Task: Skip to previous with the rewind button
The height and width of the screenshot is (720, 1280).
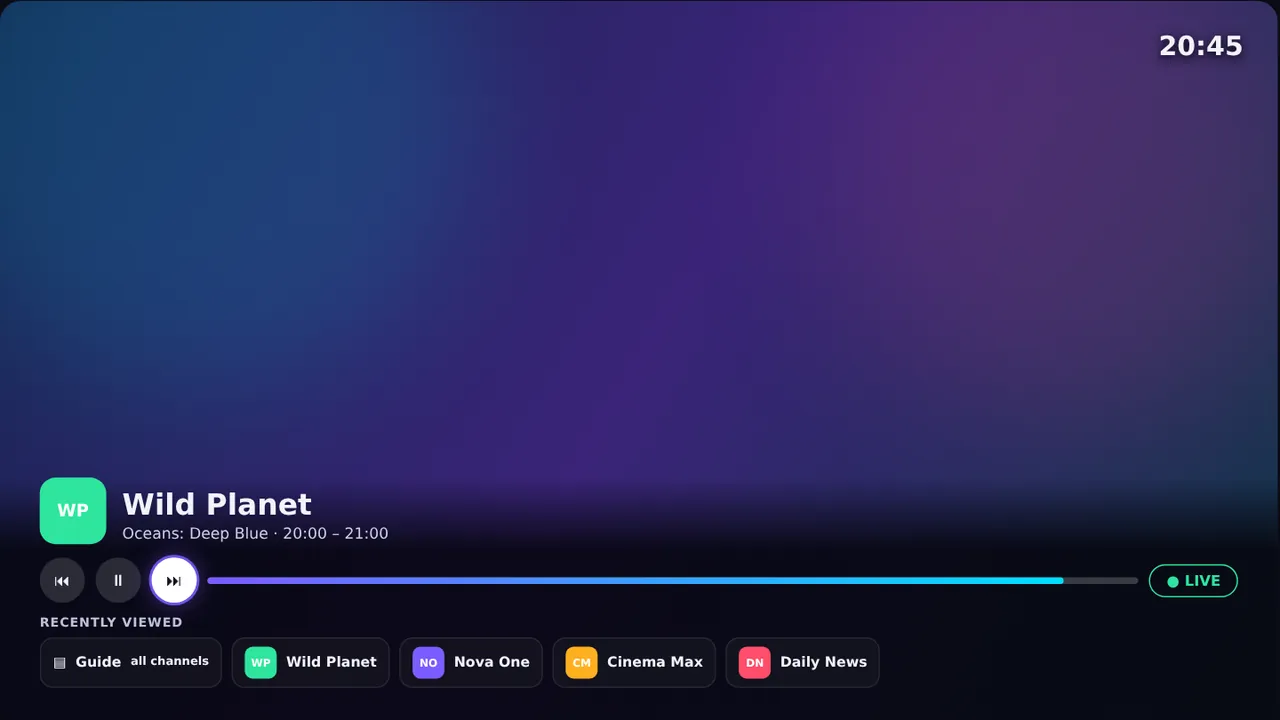Action: 62,581
